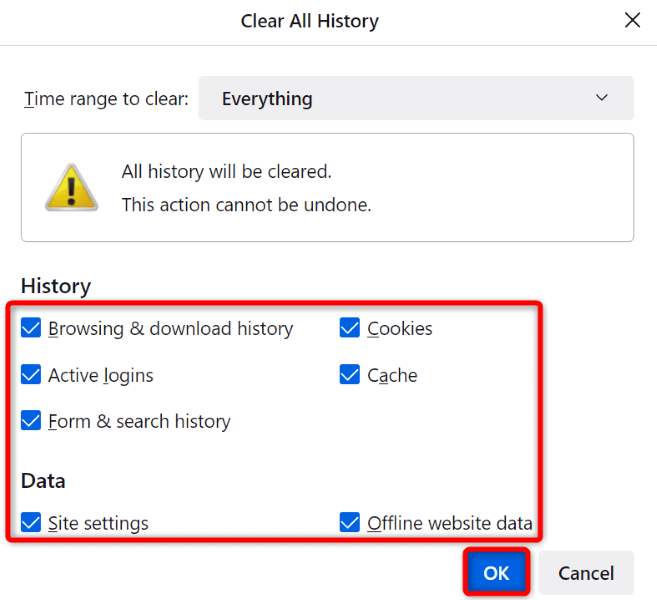
Task: Toggle the Active logins checkbox
Action: coord(31,375)
